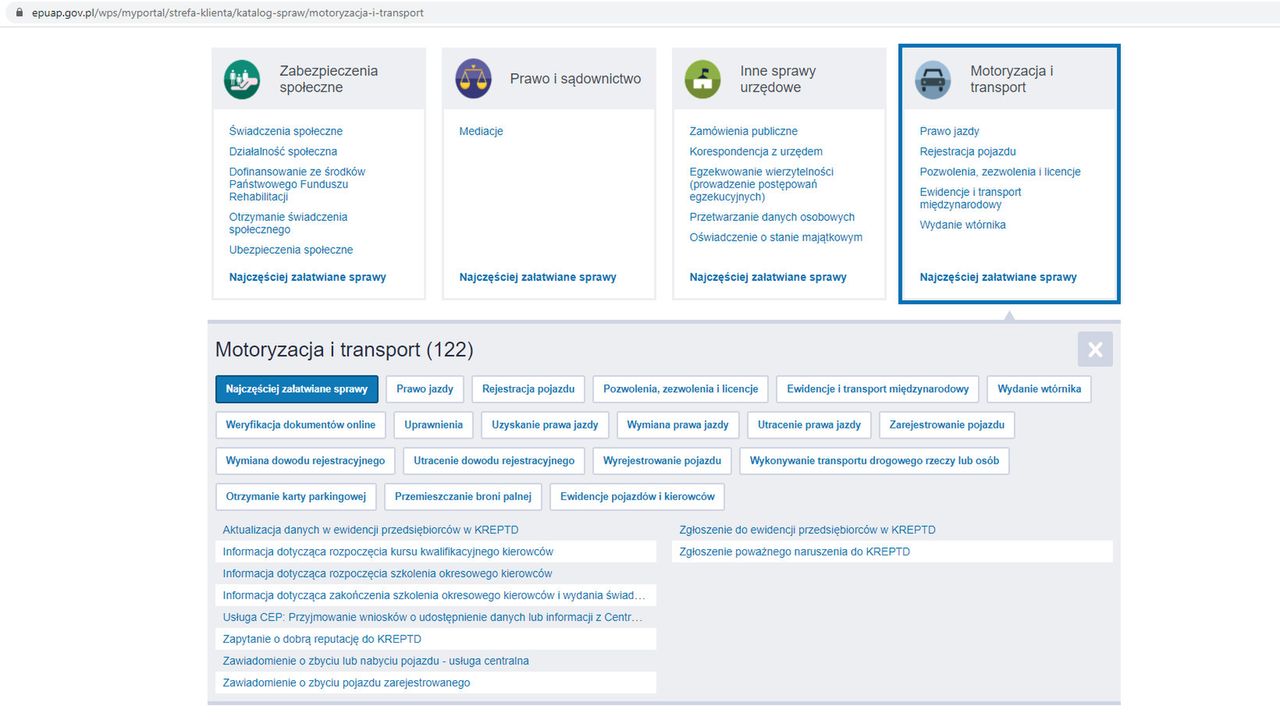Click the Inne sprawy urzędowe card title
1280x720 pixels.
click(778, 79)
